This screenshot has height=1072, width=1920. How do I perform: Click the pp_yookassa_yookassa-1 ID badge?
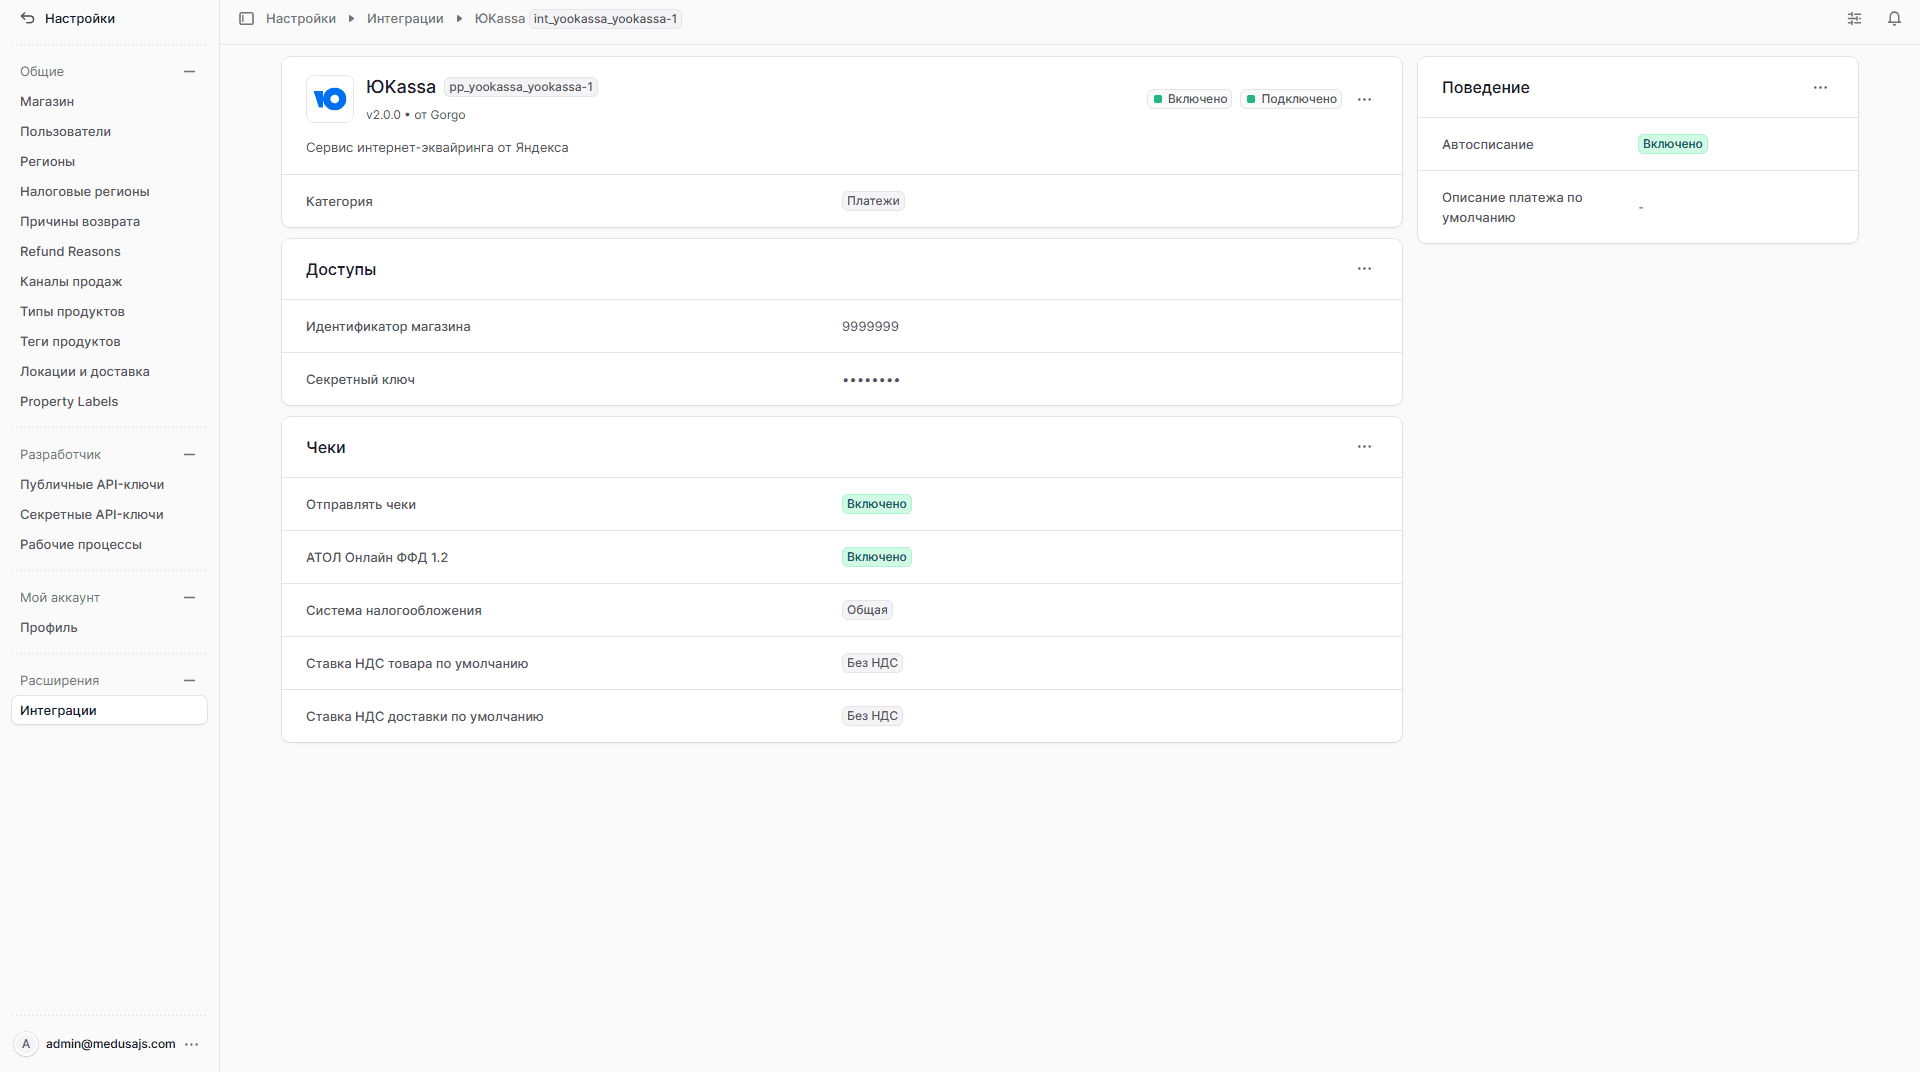[x=521, y=87]
